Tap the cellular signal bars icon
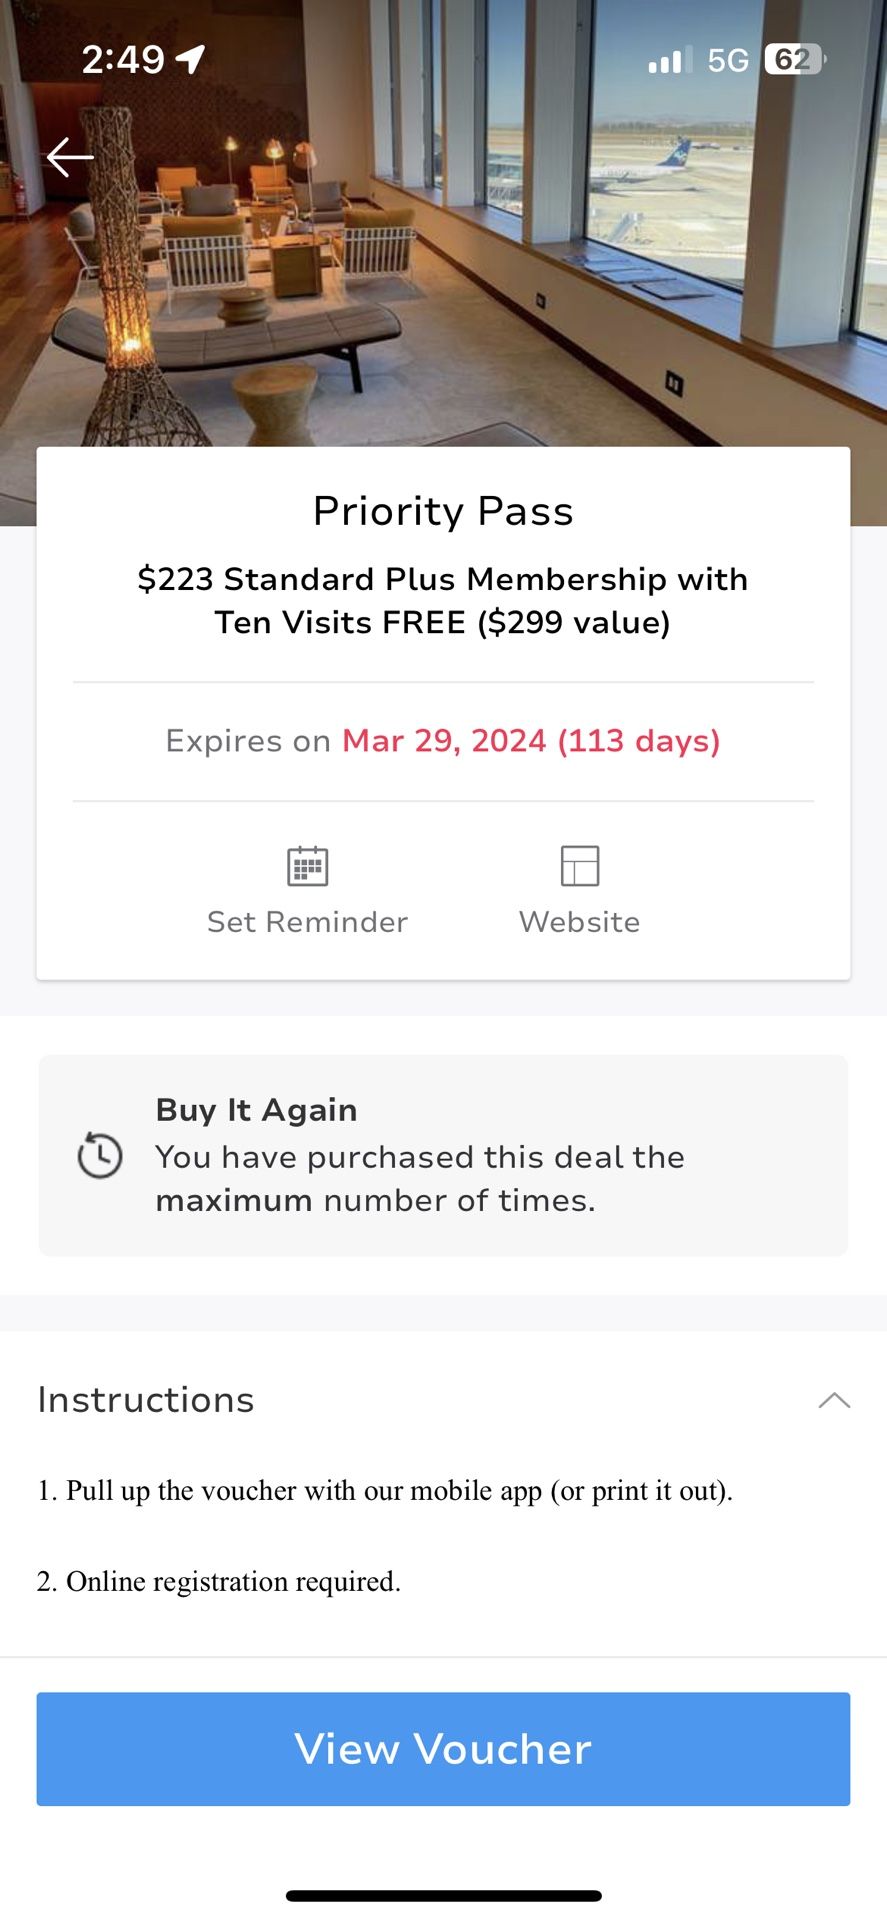Screen dimensions: 887x1920 coord(670,61)
